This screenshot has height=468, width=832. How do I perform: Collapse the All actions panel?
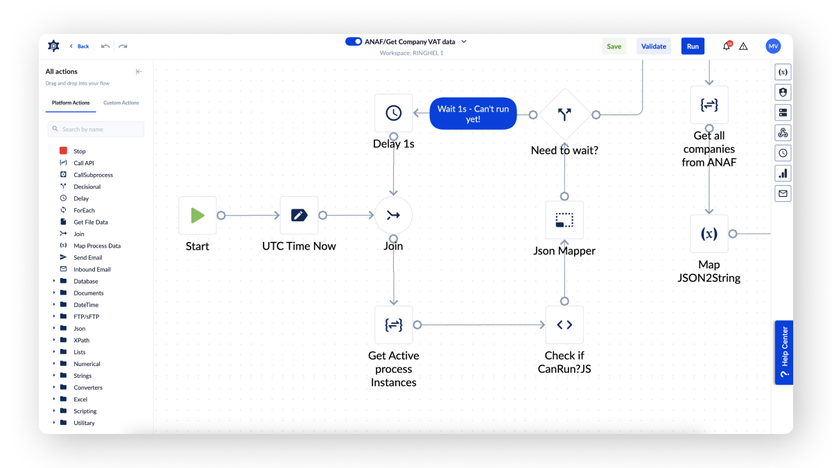pyautogui.click(x=138, y=72)
